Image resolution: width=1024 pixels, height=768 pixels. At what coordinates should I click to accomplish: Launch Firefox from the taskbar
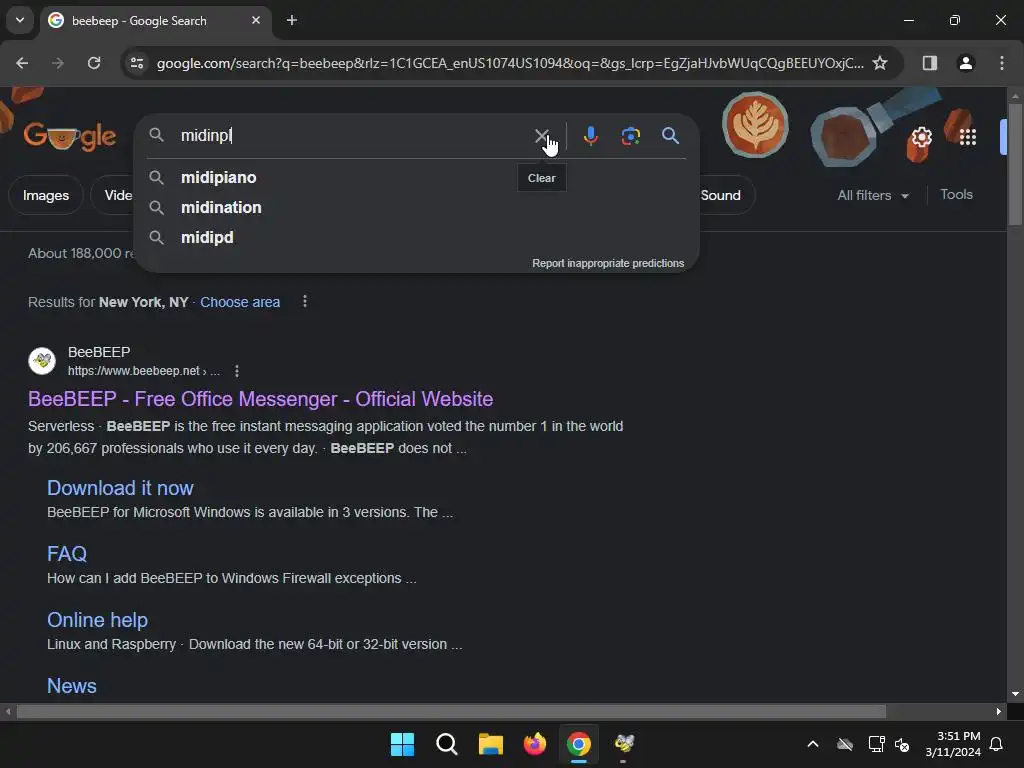[535, 744]
